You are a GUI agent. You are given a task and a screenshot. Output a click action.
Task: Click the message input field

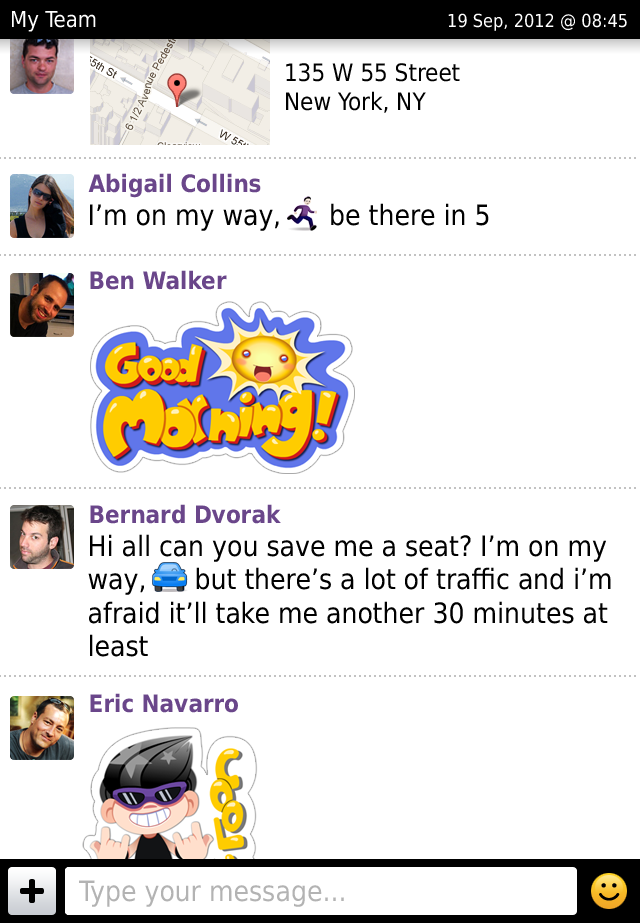pos(320,891)
